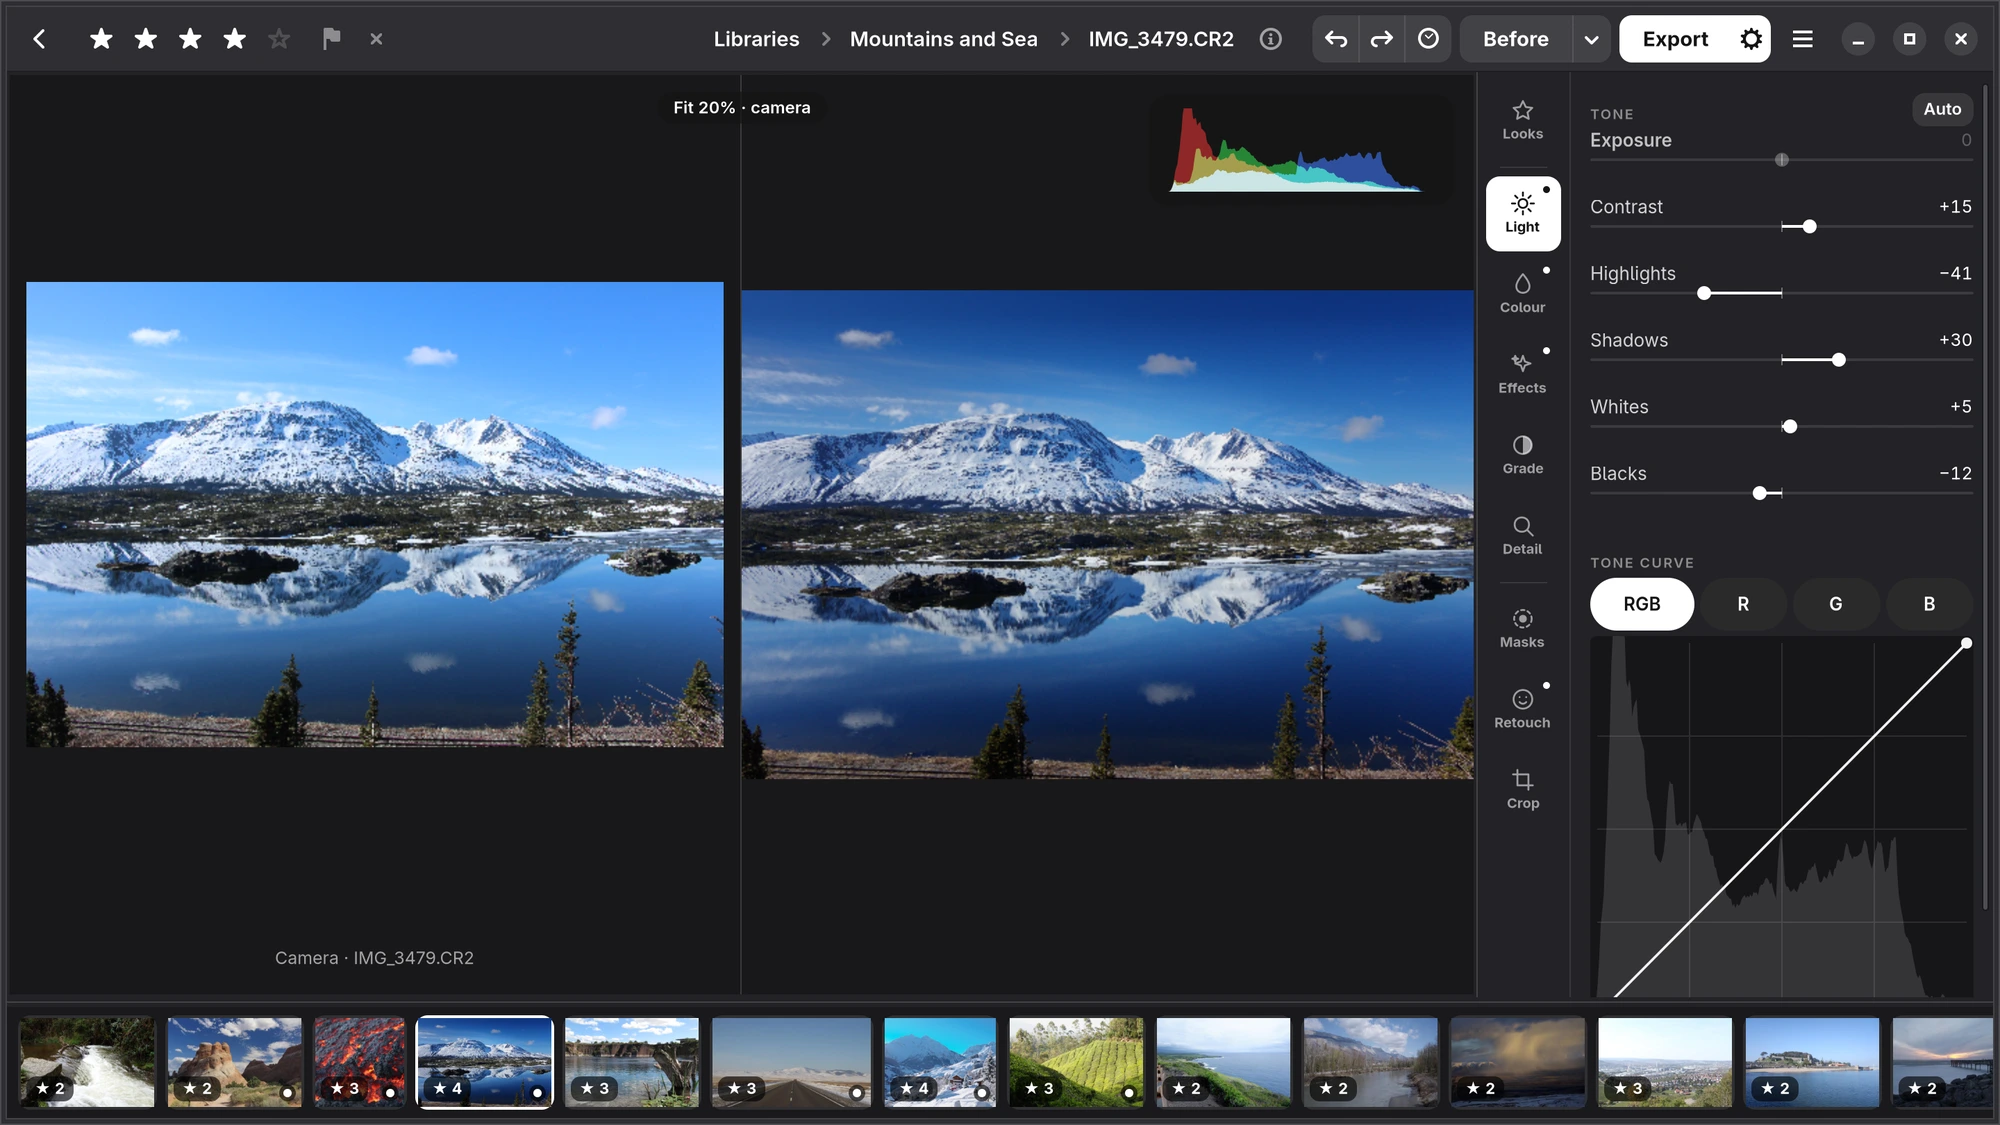Select the Light panel
The image size is (2000, 1125).
coord(1522,214)
